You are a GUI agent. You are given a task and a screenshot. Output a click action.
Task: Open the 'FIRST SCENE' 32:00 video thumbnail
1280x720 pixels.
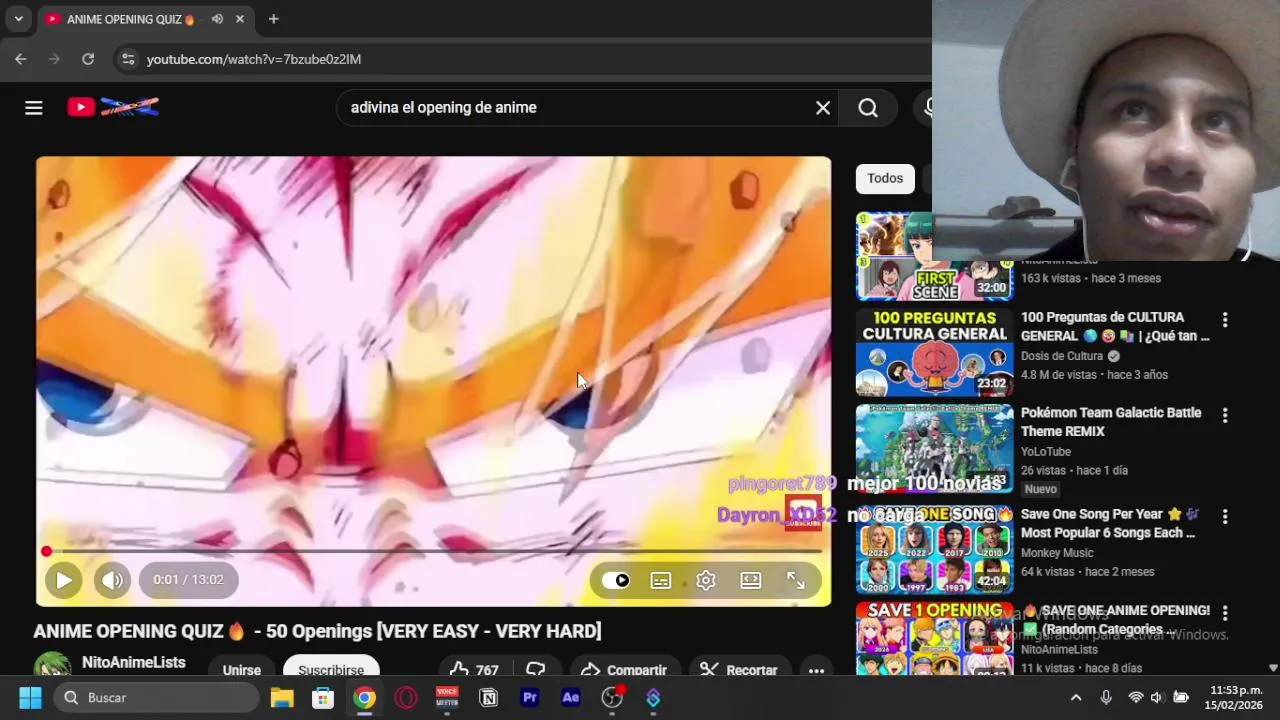click(x=935, y=256)
